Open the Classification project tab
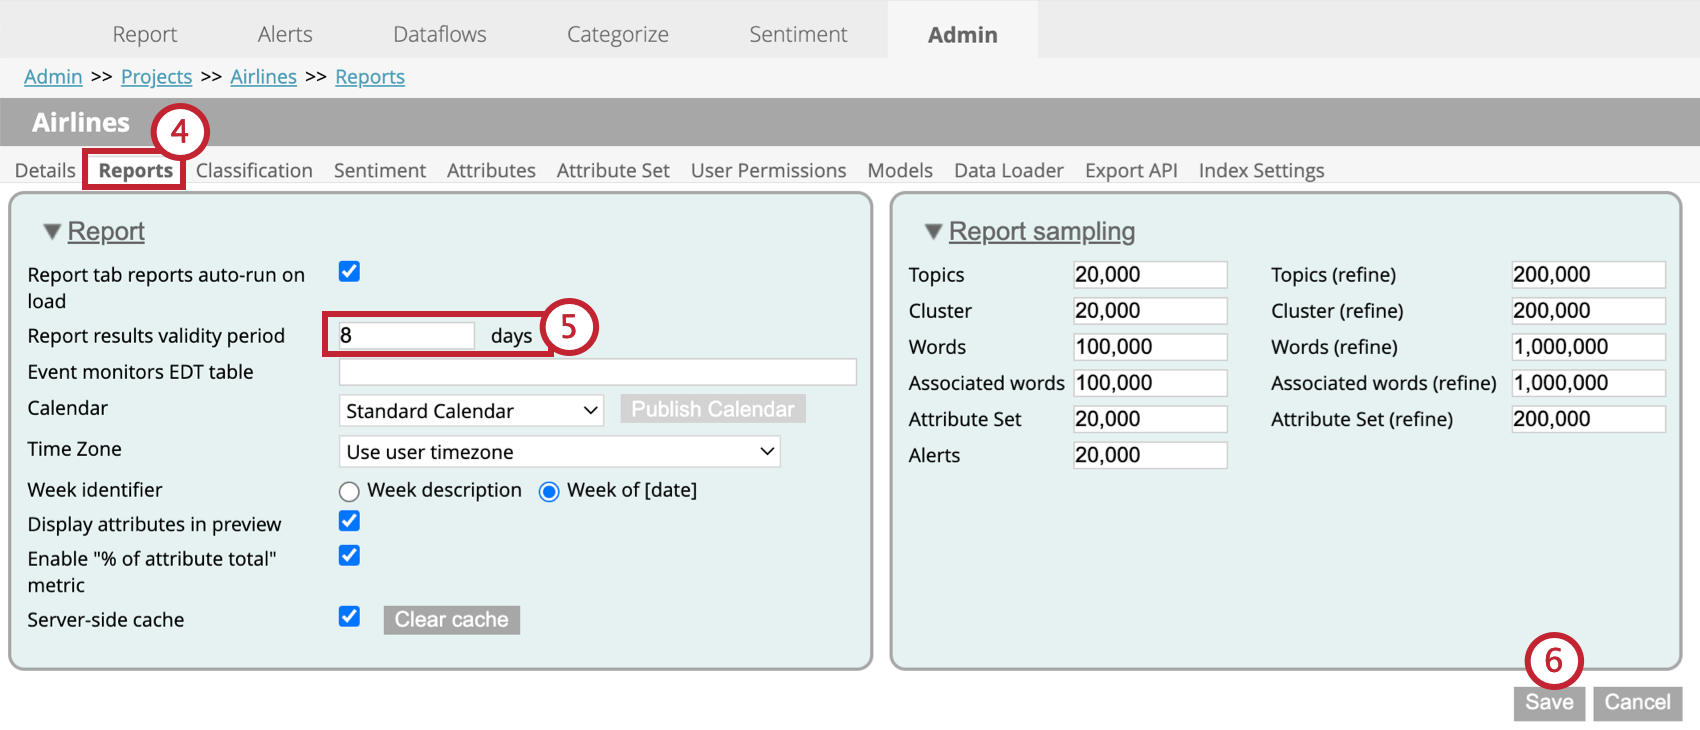 254,171
